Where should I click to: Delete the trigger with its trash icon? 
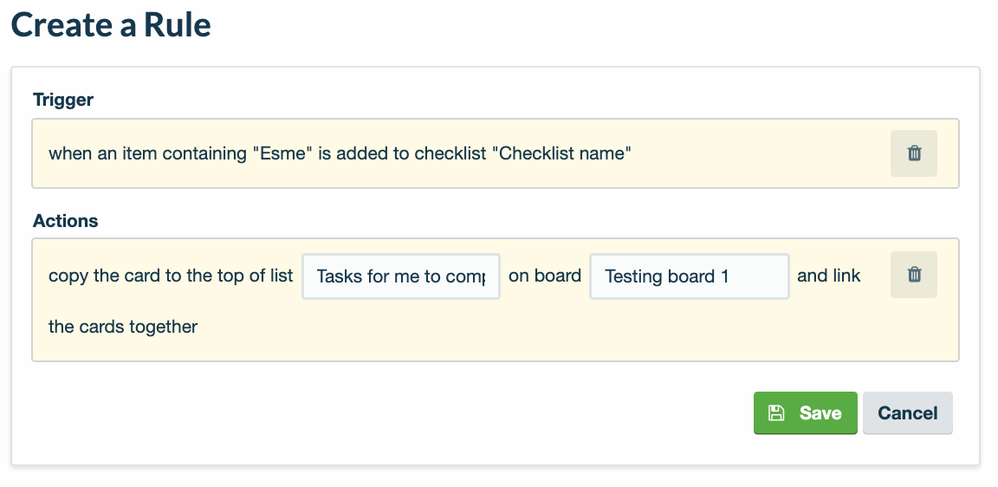click(914, 154)
